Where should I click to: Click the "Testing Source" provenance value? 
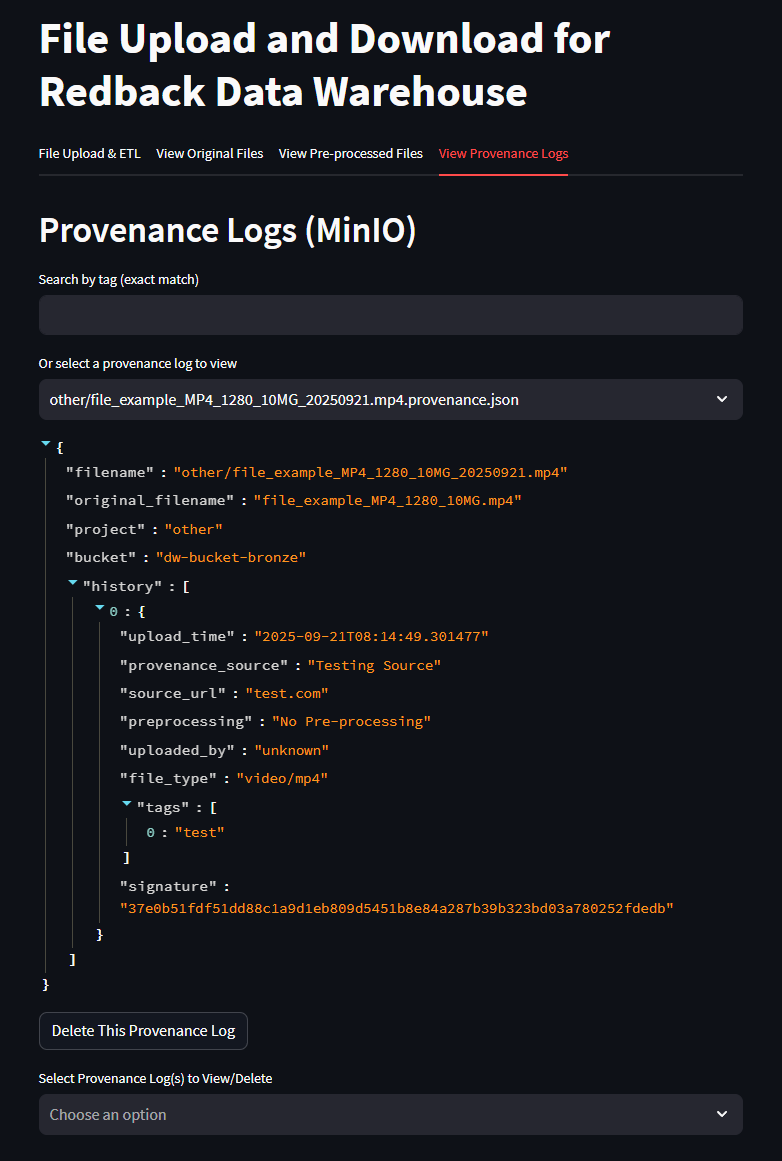coord(375,665)
